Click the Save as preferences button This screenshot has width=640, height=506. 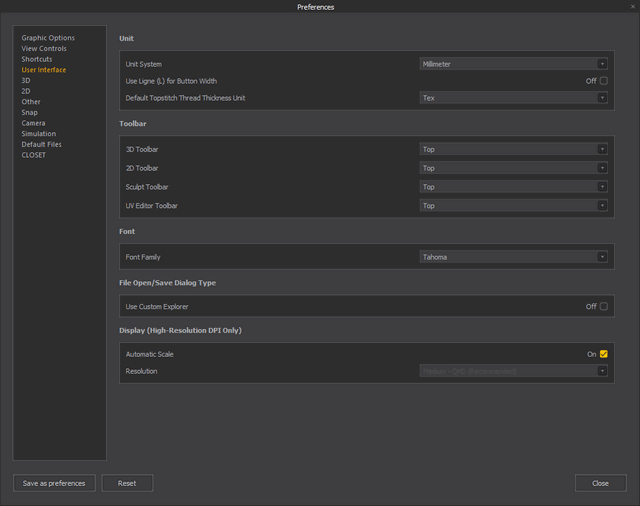tap(55, 483)
